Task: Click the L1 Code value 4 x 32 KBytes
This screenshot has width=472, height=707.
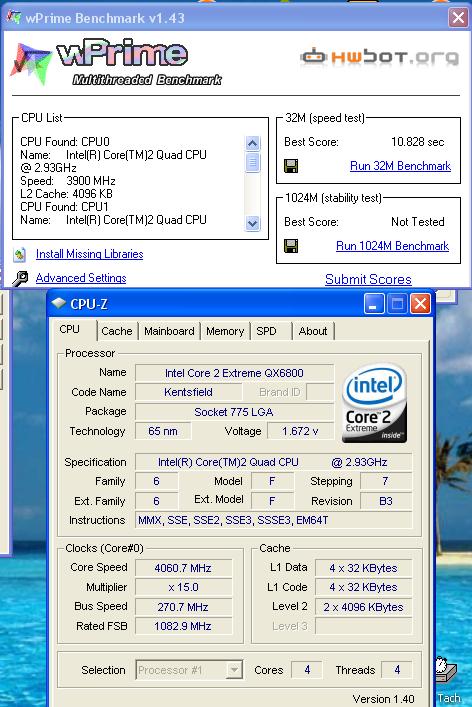Action: [363, 587]
